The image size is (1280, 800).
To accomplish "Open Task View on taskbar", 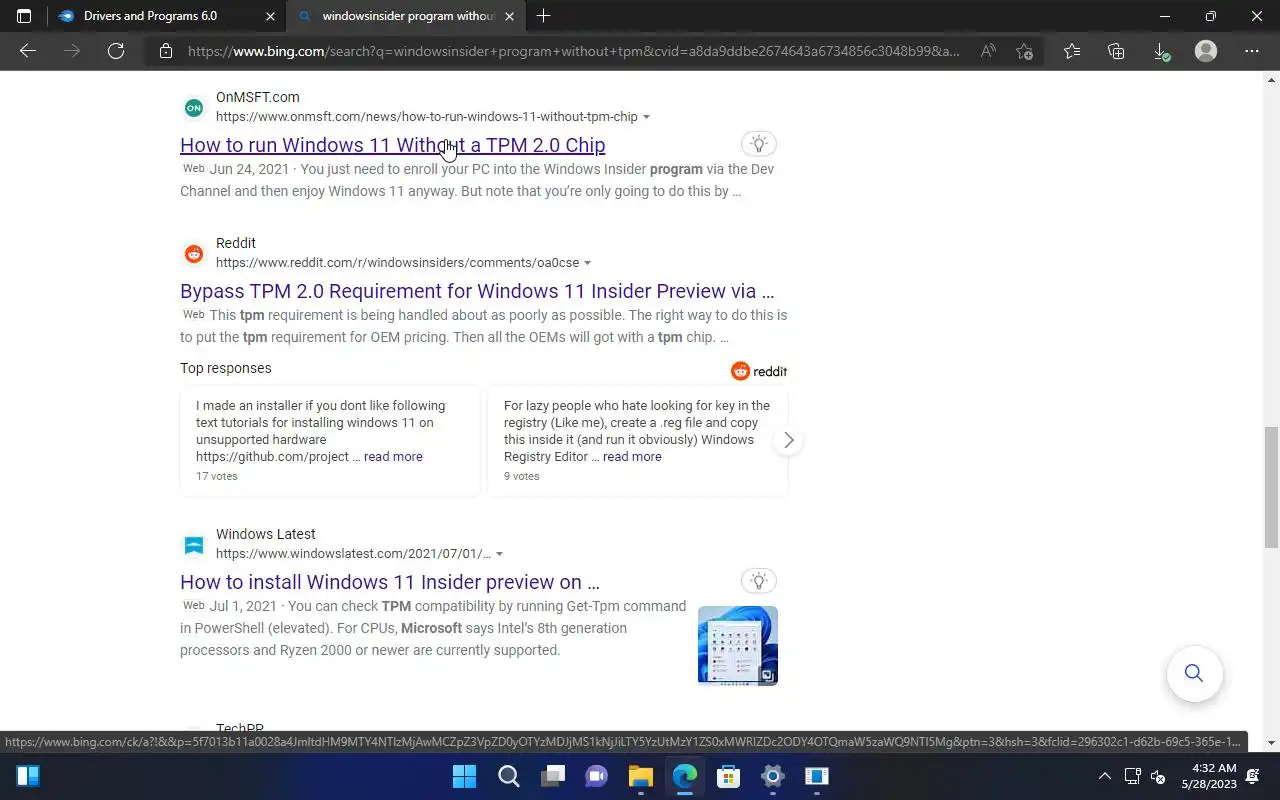I will (553, 776).
